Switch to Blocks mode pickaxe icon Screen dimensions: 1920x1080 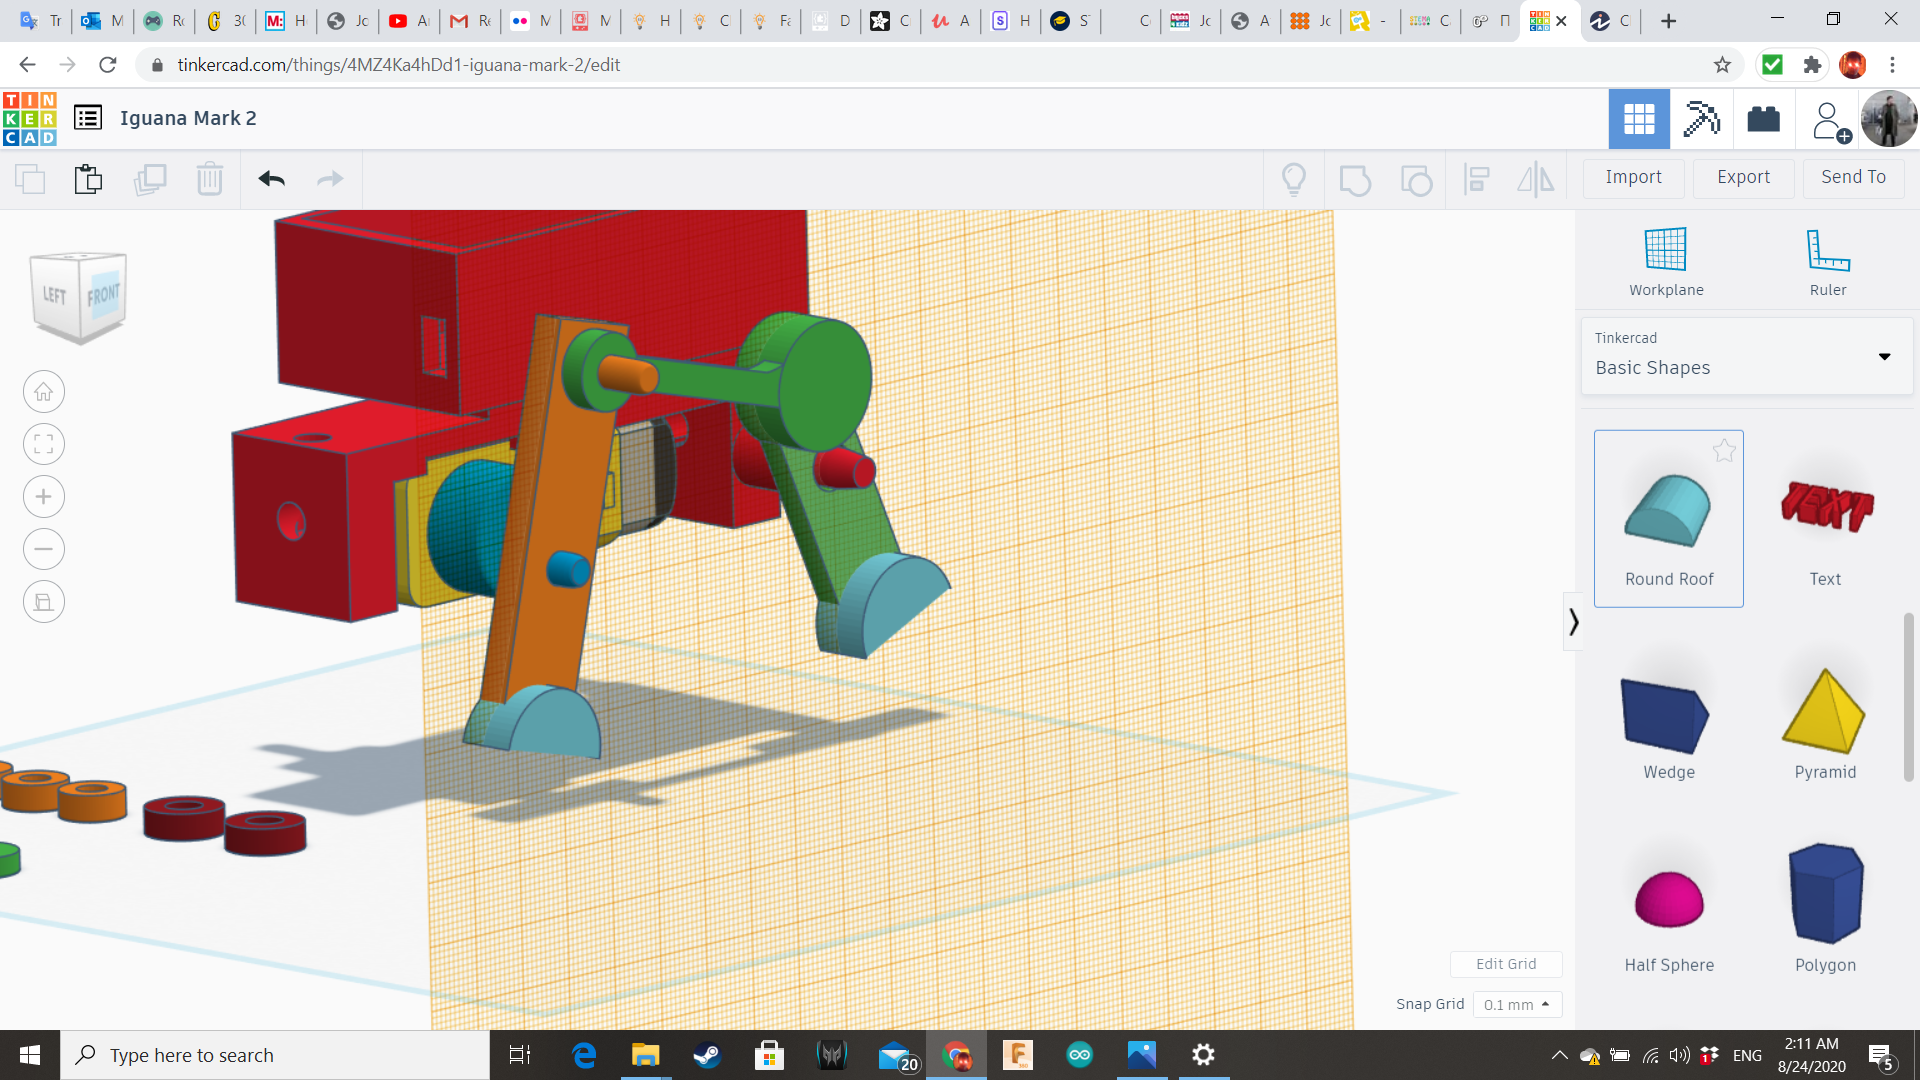click(1701, 119)
